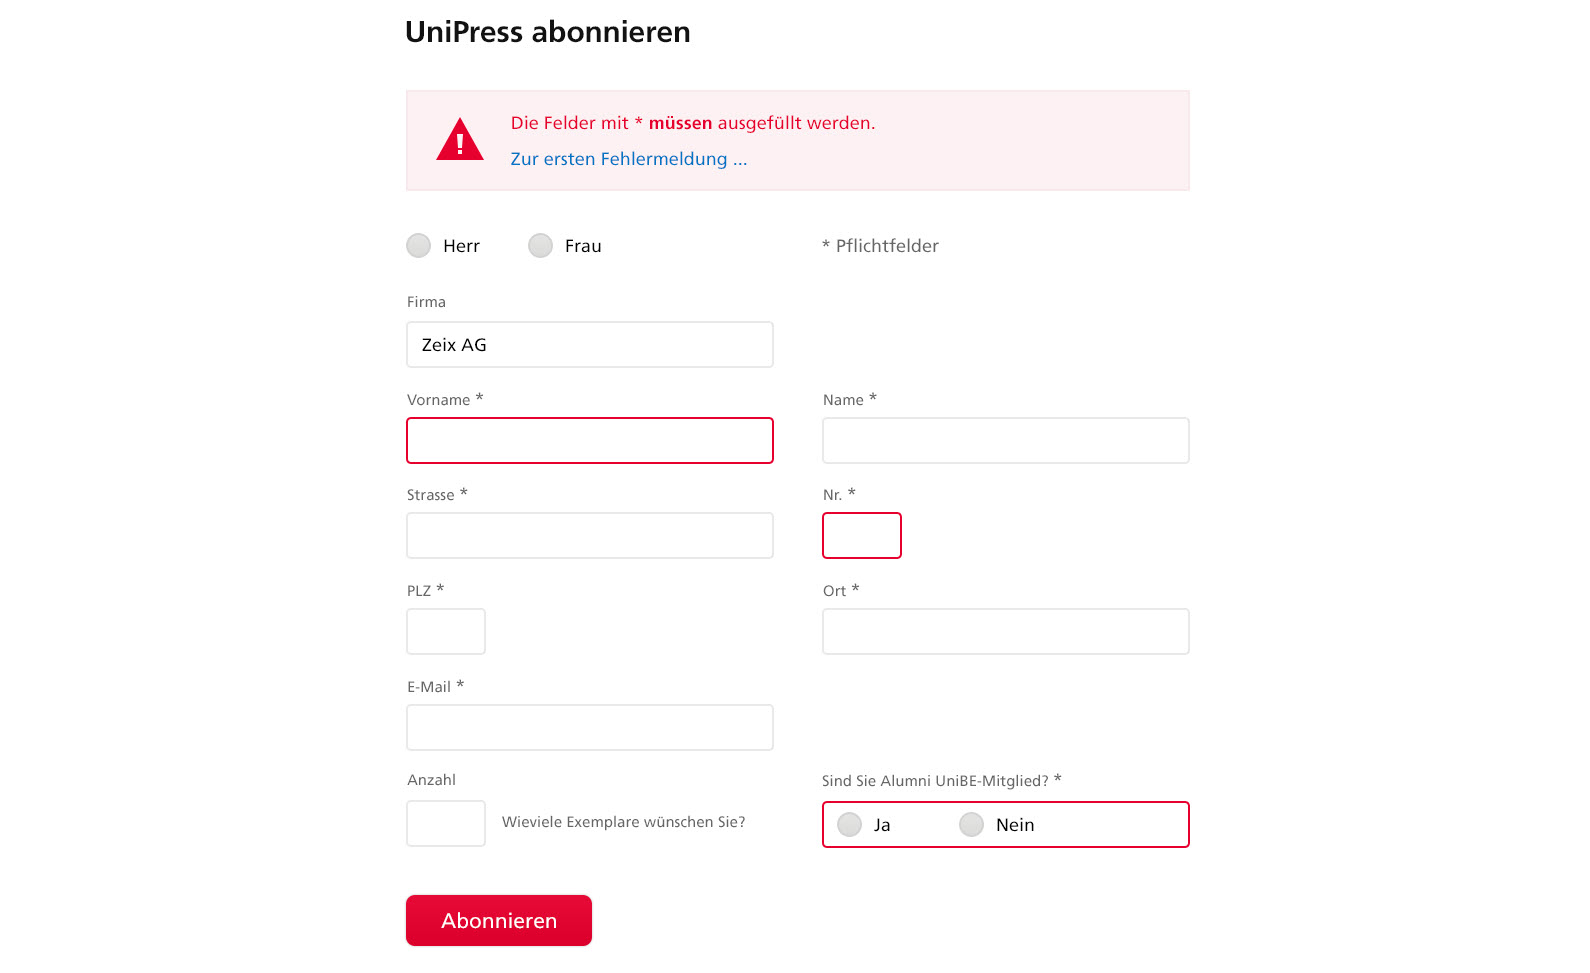Viewport: 1590px width, 973px height.
Task: Click the 'Sind Sie Alumni UniBE-Mitglied?' label
Action: [x=942, y=781]
